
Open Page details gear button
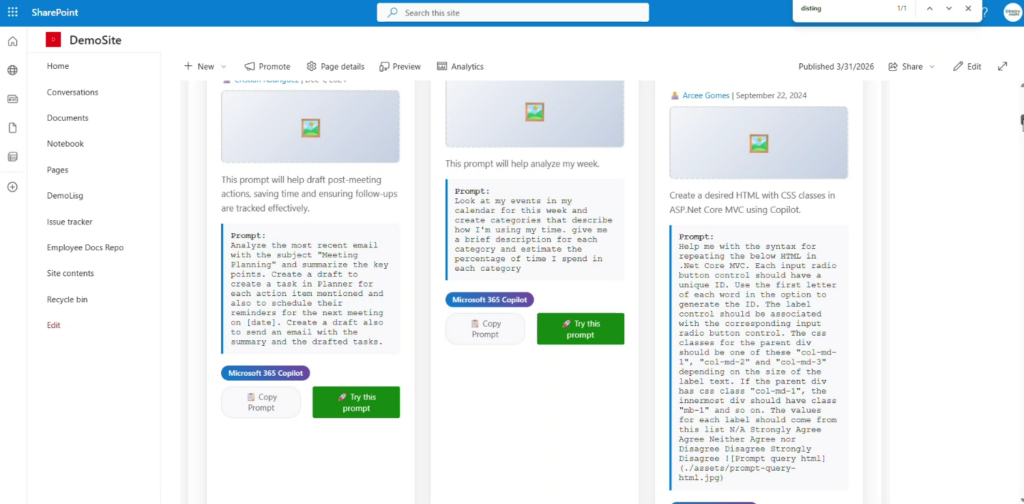335,67
